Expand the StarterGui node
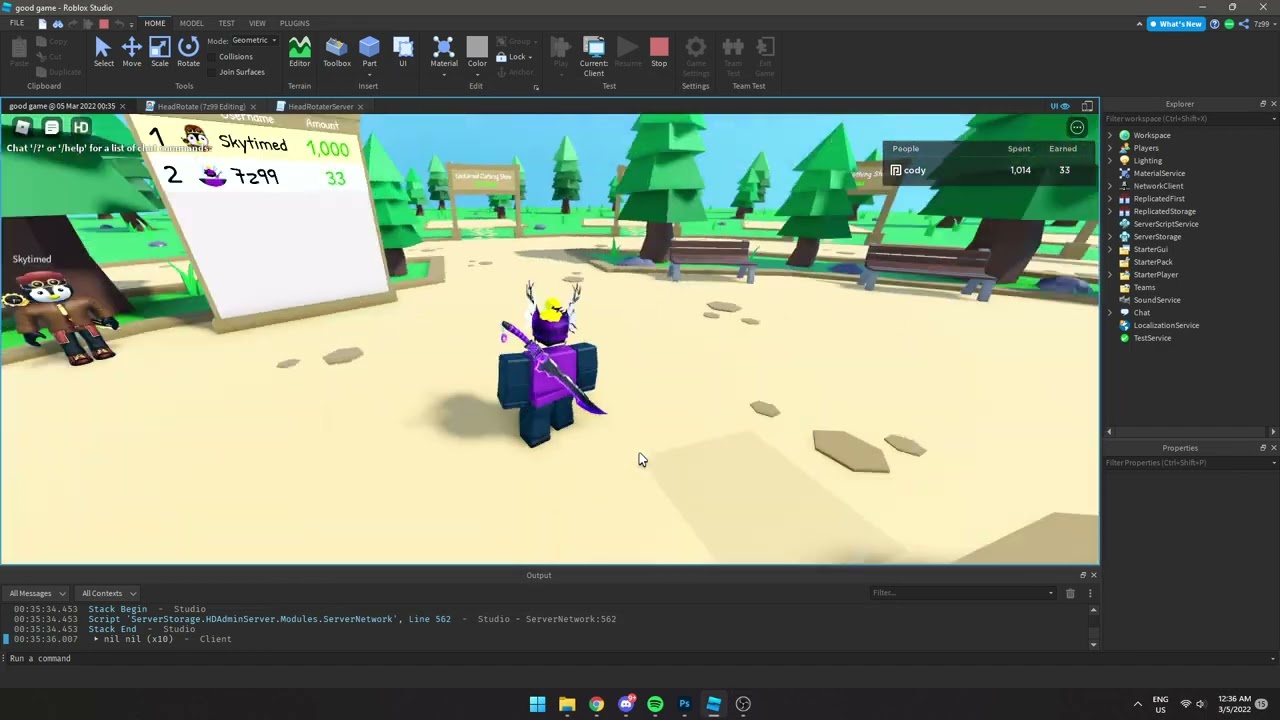Image resolution: width=1280 pixels, height=720 pixels. point(1110,249)
